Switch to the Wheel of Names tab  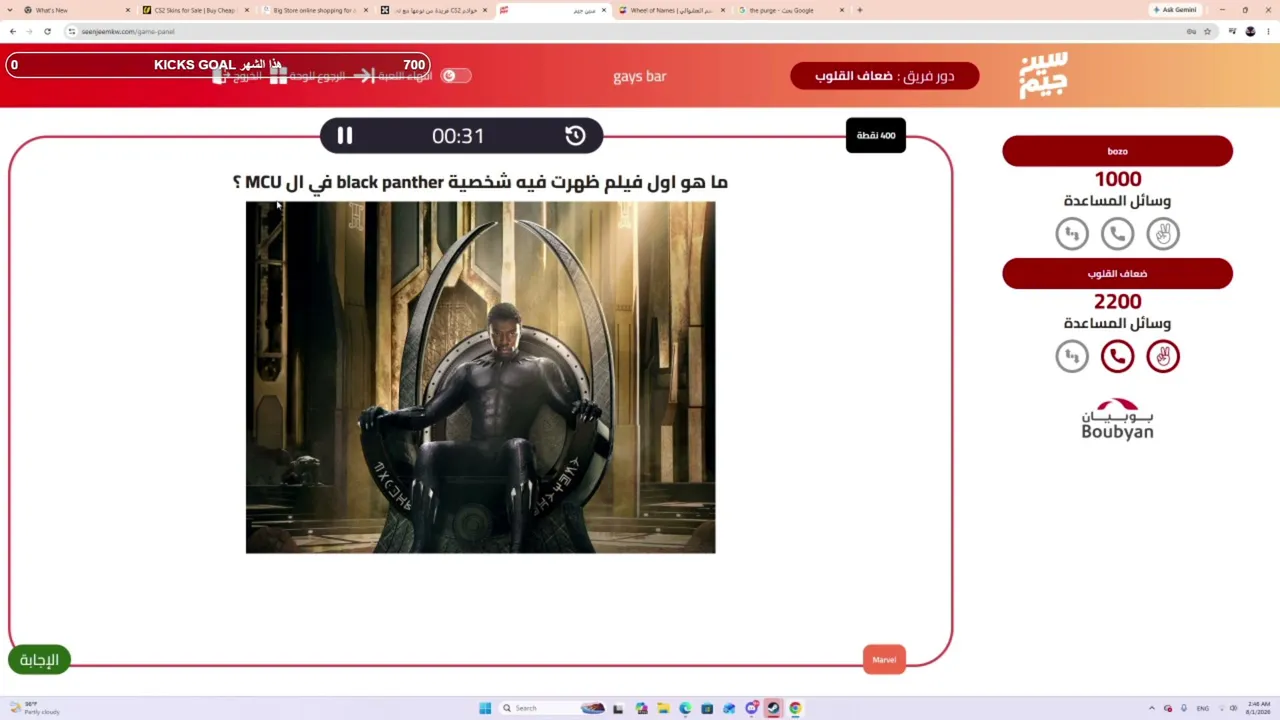click(673, 10)
